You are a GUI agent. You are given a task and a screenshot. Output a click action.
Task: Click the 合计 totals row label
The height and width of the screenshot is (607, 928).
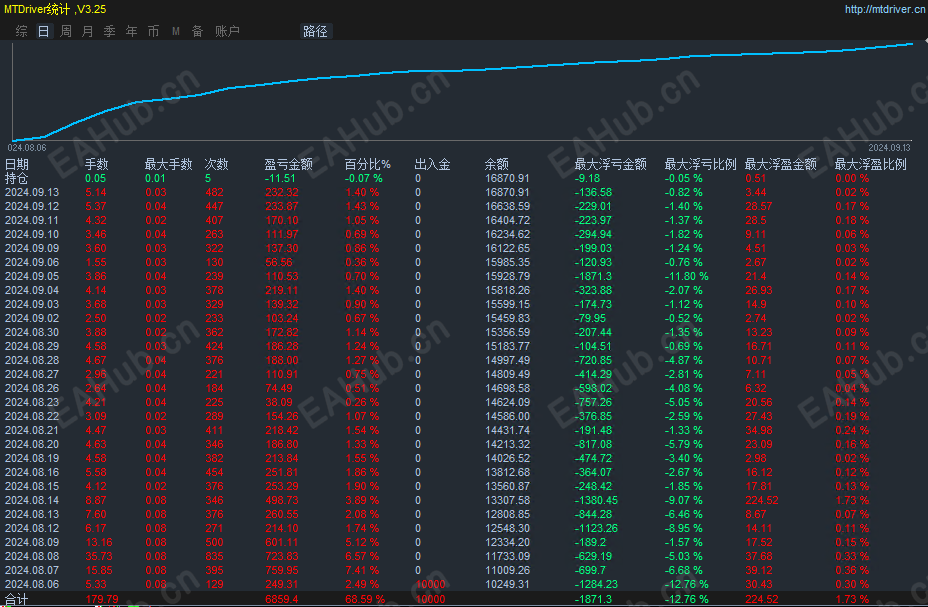click(17, 599)
